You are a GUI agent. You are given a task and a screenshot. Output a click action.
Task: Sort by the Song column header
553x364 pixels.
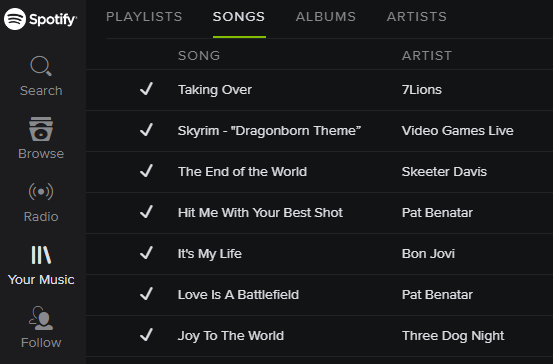coord(199,55)
